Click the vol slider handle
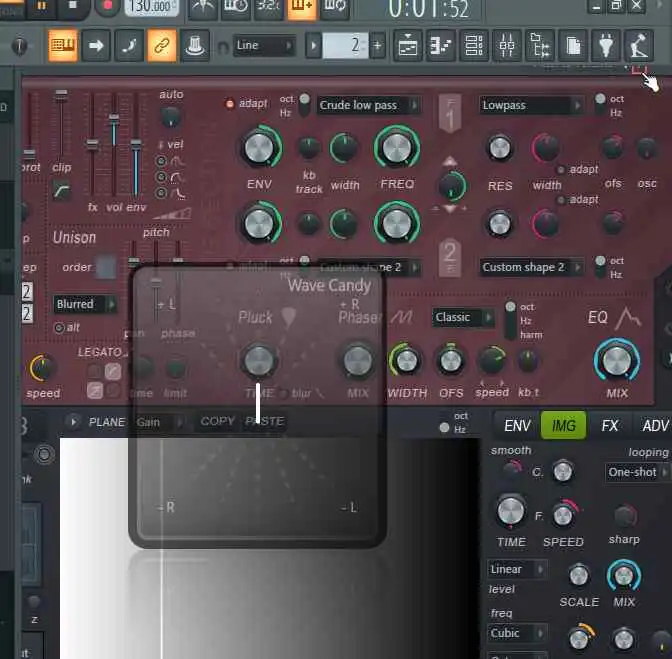 pyautogui.click(x=114, y=117)
